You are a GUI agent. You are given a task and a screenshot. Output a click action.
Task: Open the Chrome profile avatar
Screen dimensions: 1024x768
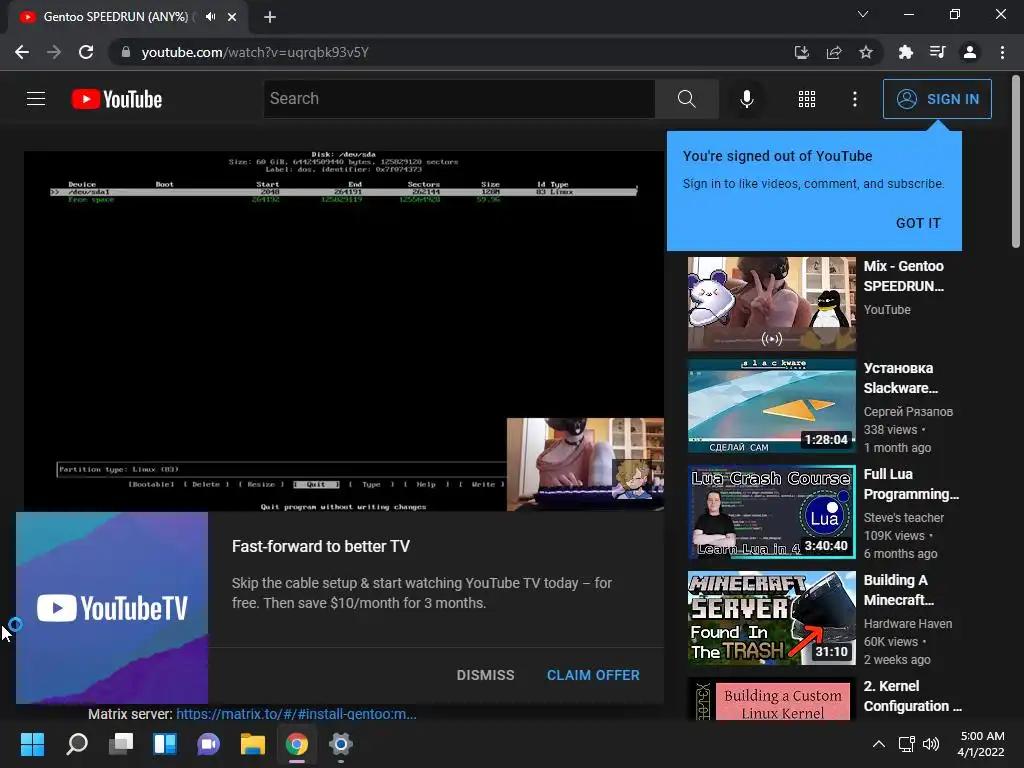click(x=970, y=52)
